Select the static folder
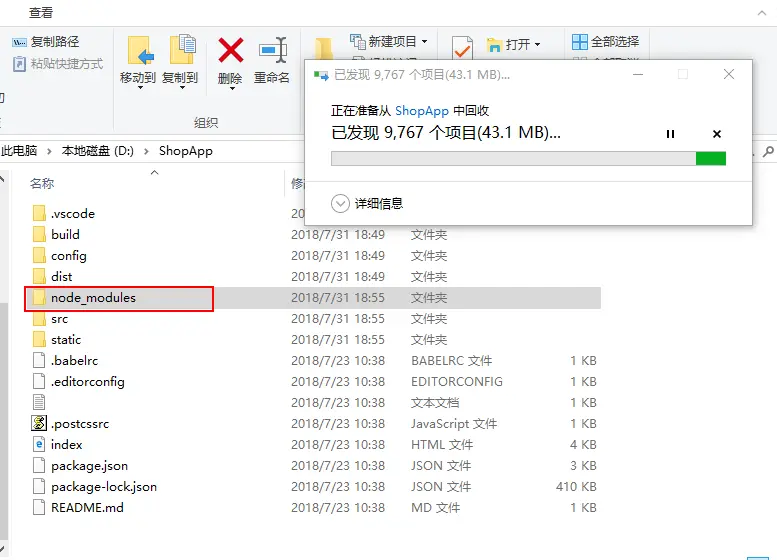This screenshot has width=777, height=560. (66, 340)
